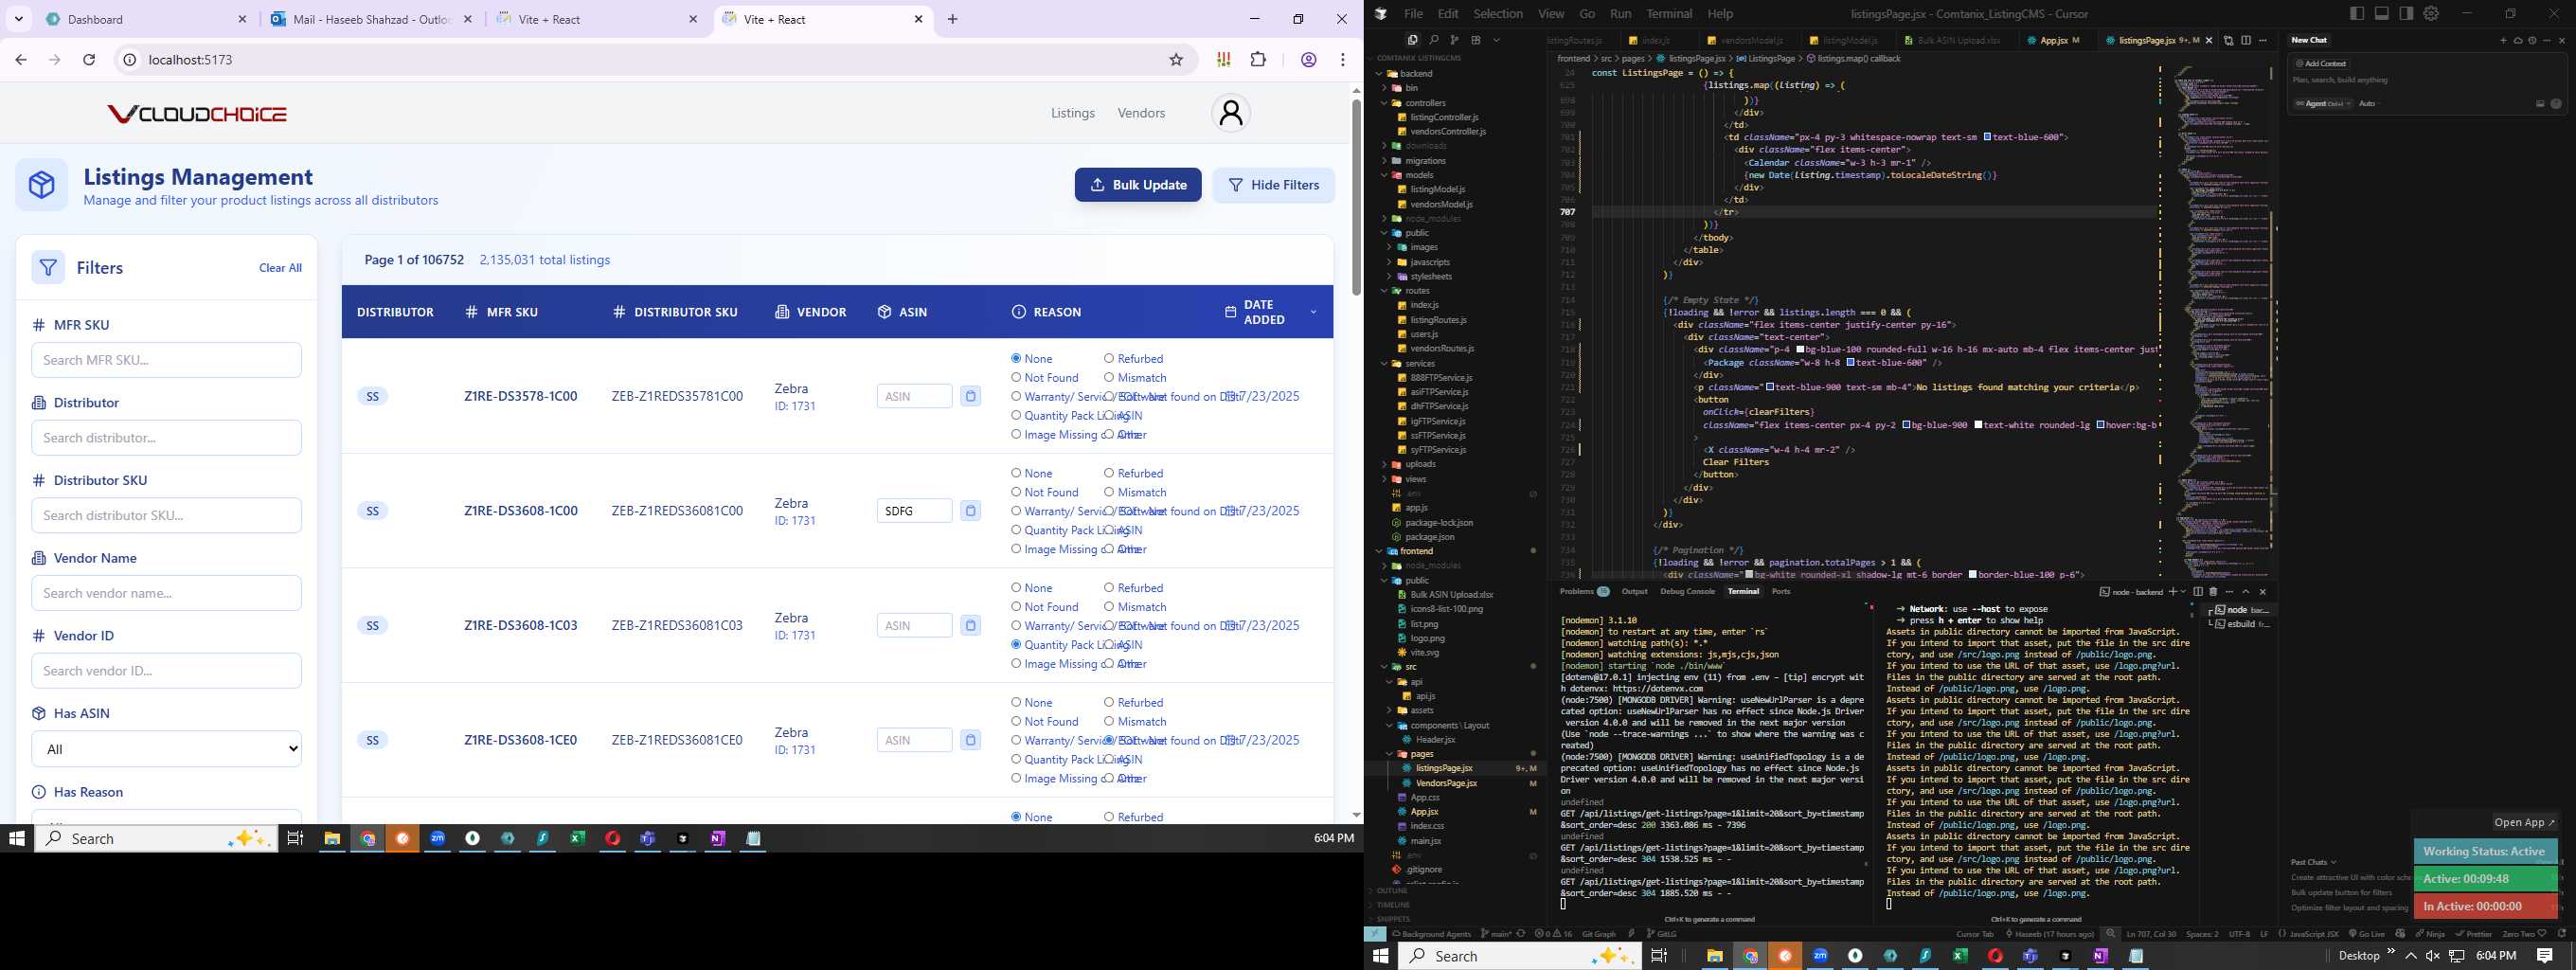2576x970 pixels.
Task: Click the Hide Filters button
Action: tap(1273, 185)
